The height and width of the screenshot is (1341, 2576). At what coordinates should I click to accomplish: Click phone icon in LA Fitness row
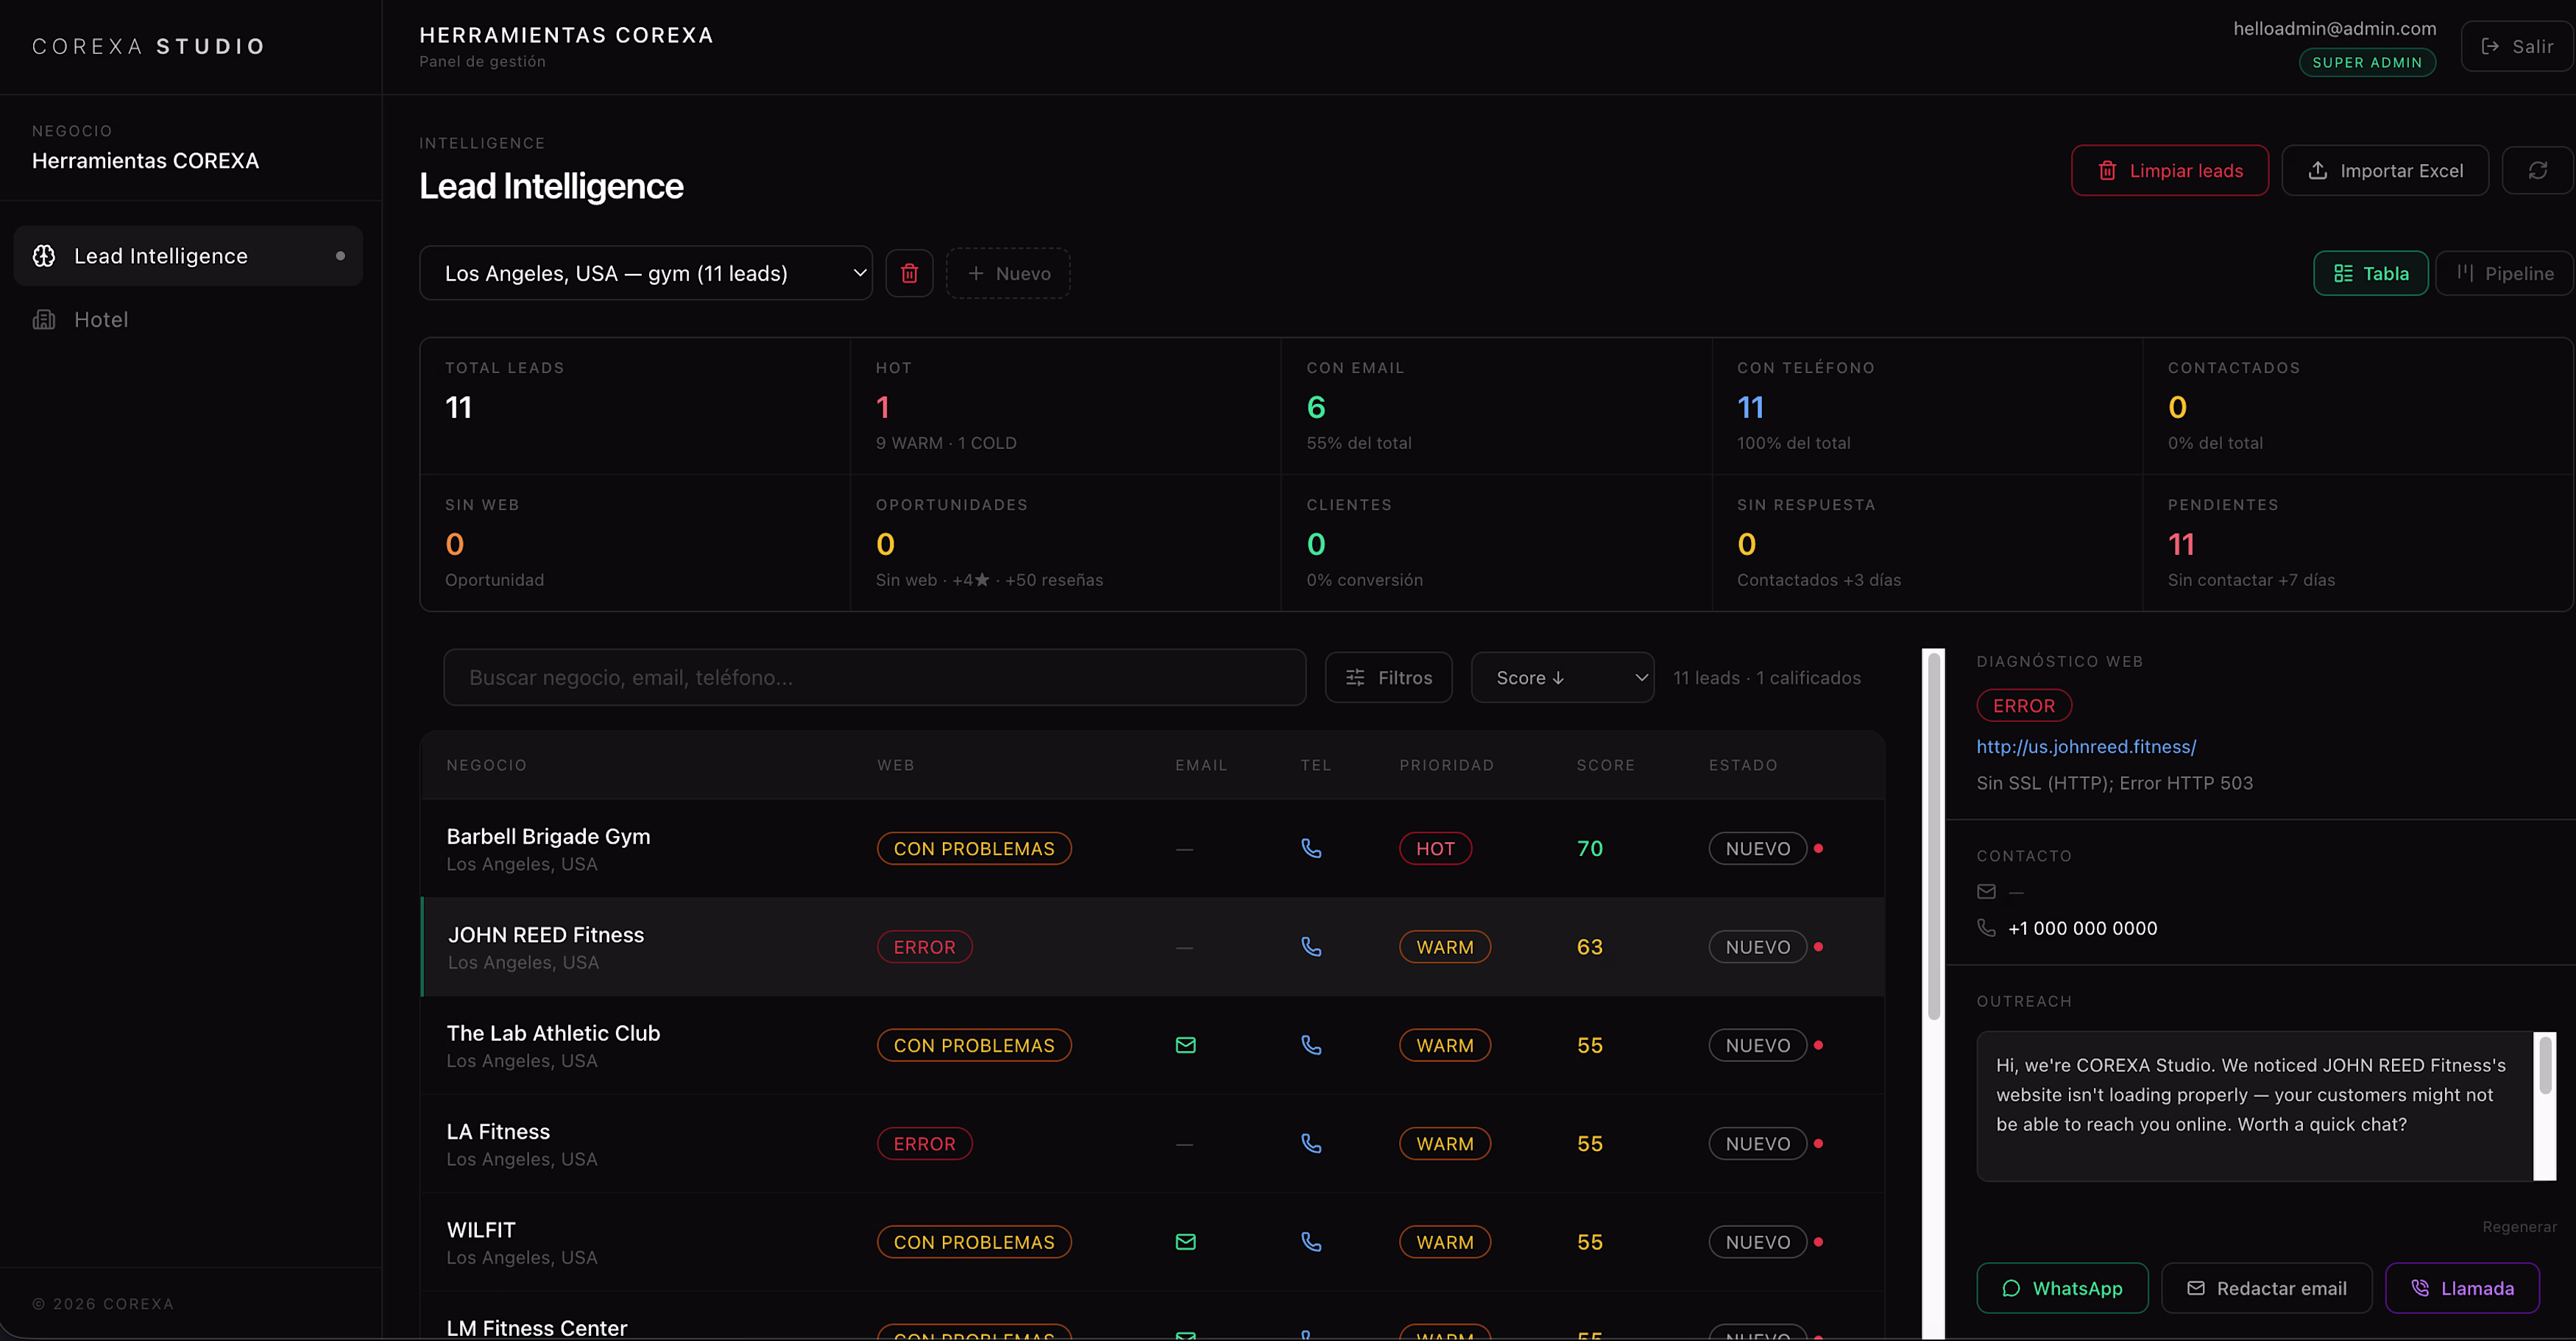coord(1311,1143)
